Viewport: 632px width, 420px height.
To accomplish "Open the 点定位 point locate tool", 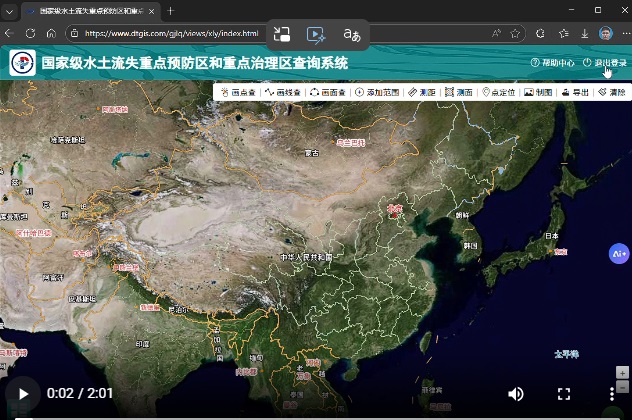I will click(x=499, y=92).
